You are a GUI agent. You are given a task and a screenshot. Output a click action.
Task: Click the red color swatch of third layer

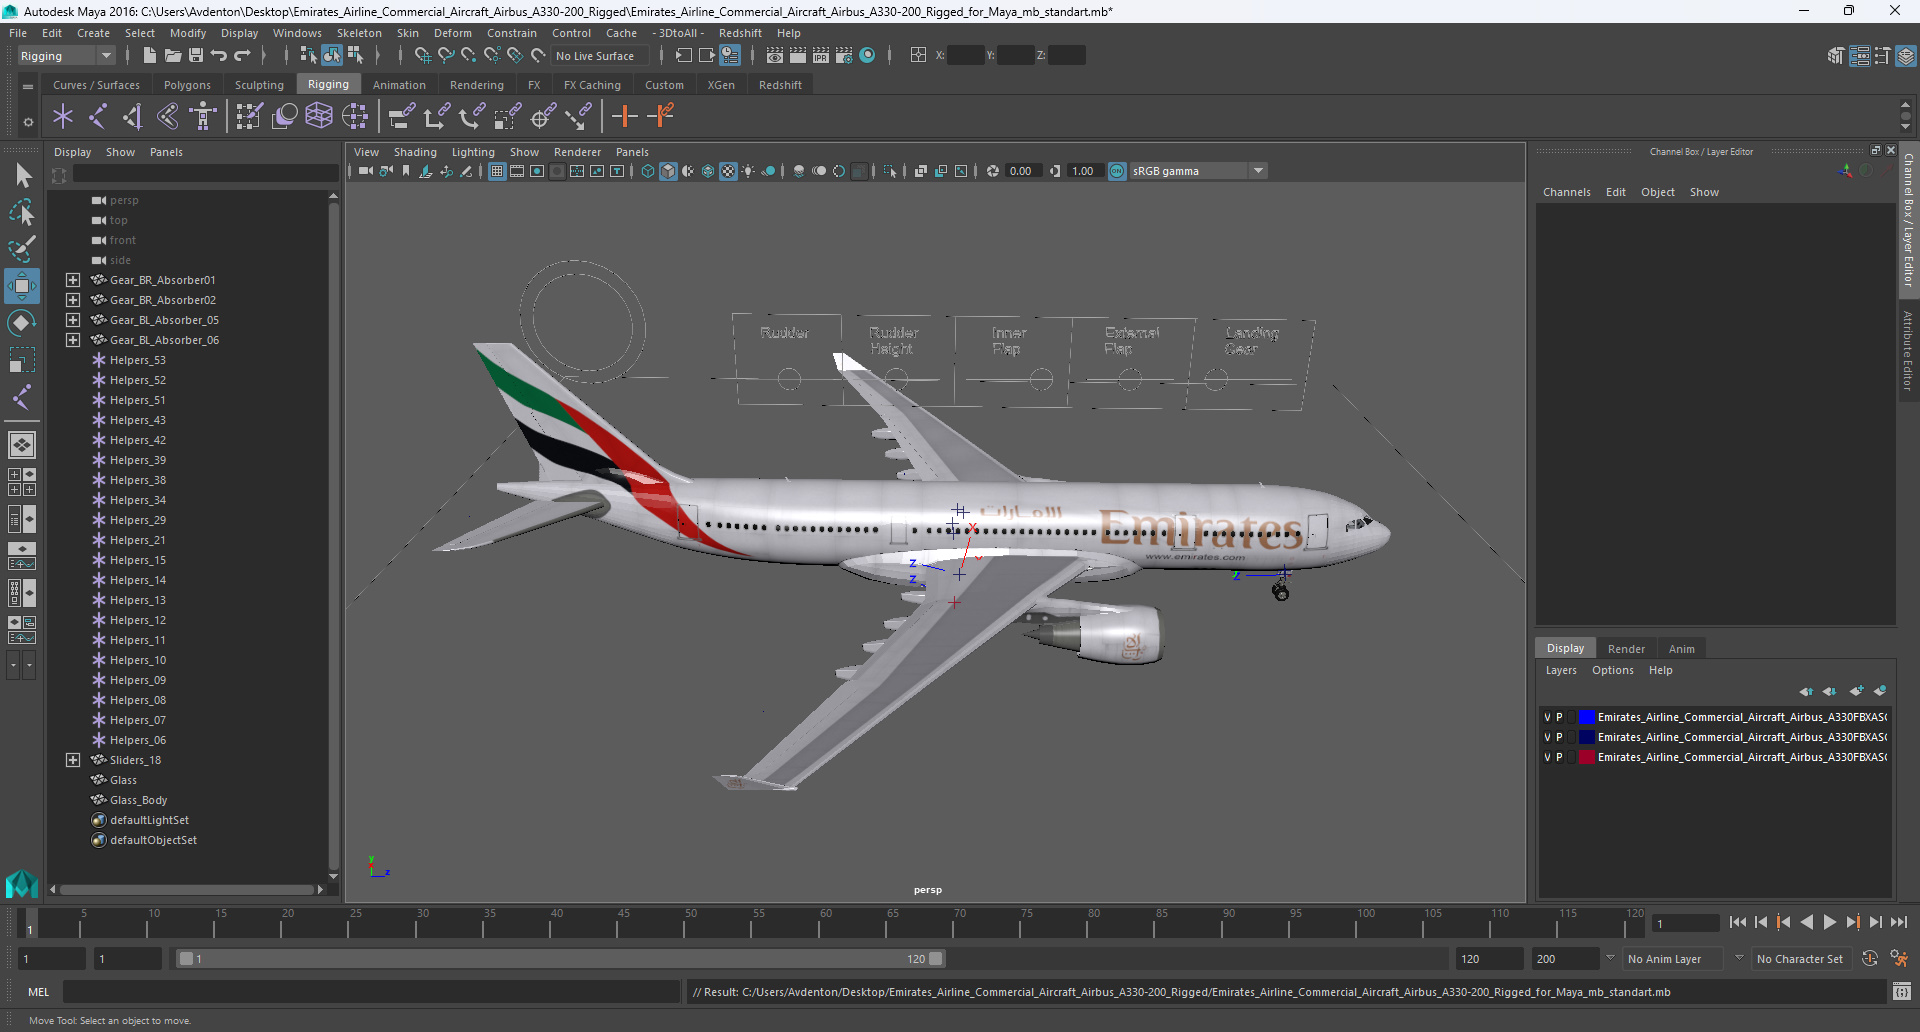[x=1587, y=757]
